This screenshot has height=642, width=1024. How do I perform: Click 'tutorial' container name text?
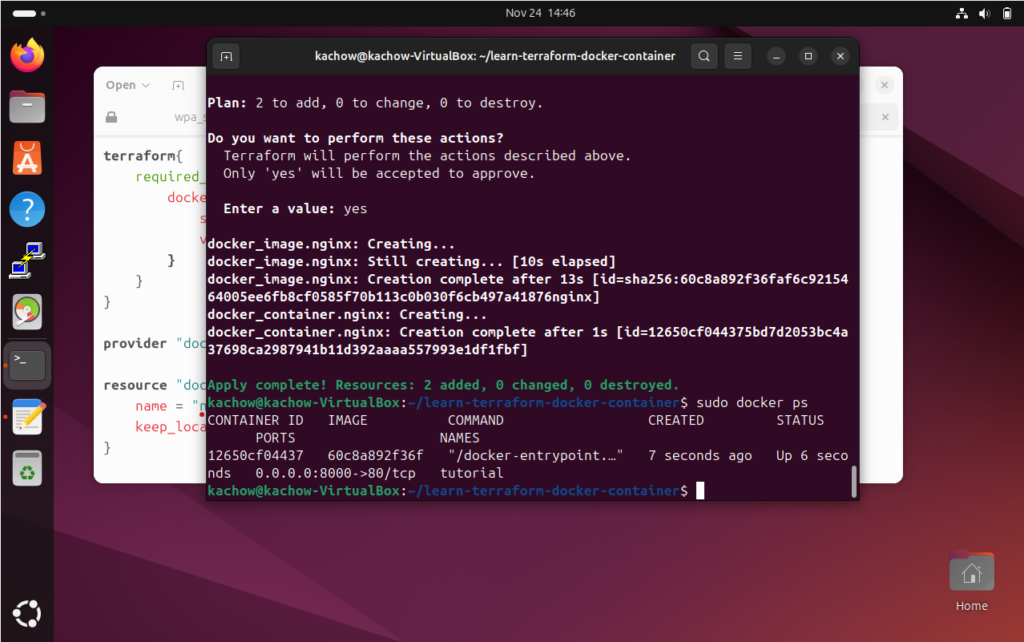click(472, 473)
